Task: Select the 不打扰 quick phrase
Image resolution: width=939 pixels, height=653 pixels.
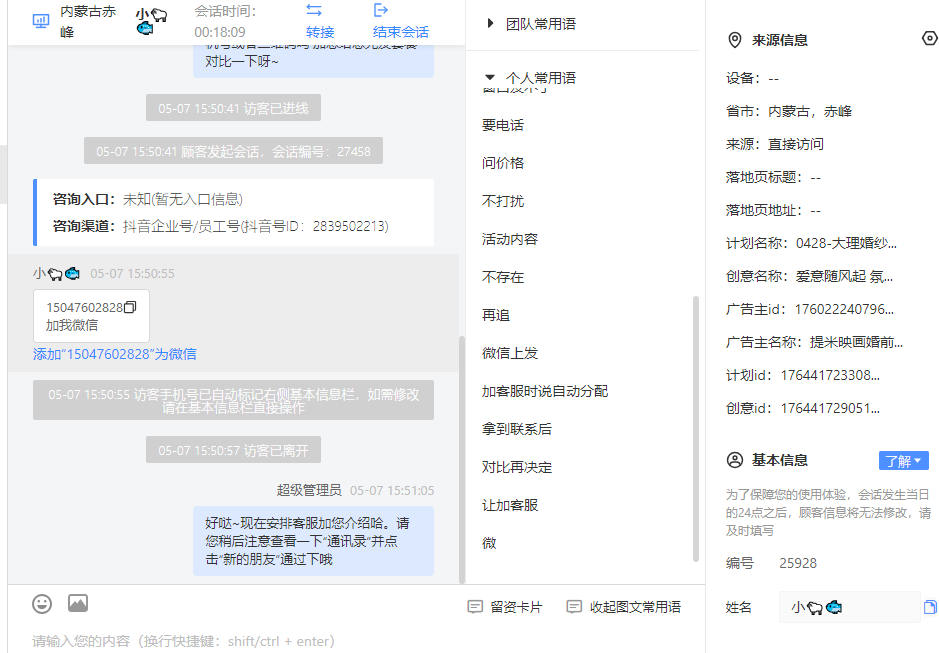Action: [503, 201]
